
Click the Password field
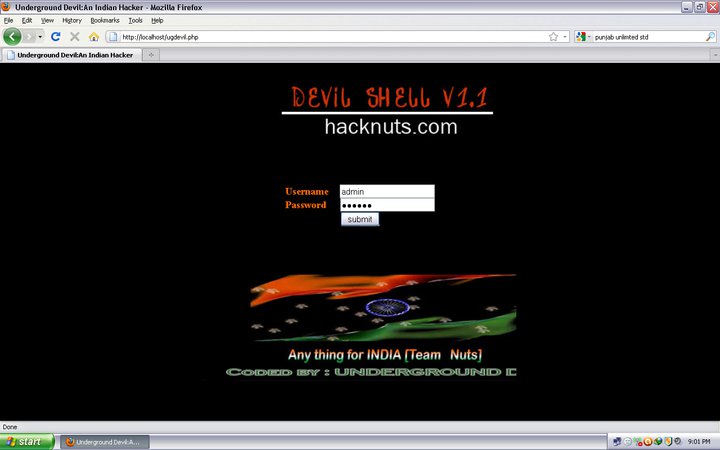pos(387,205)
